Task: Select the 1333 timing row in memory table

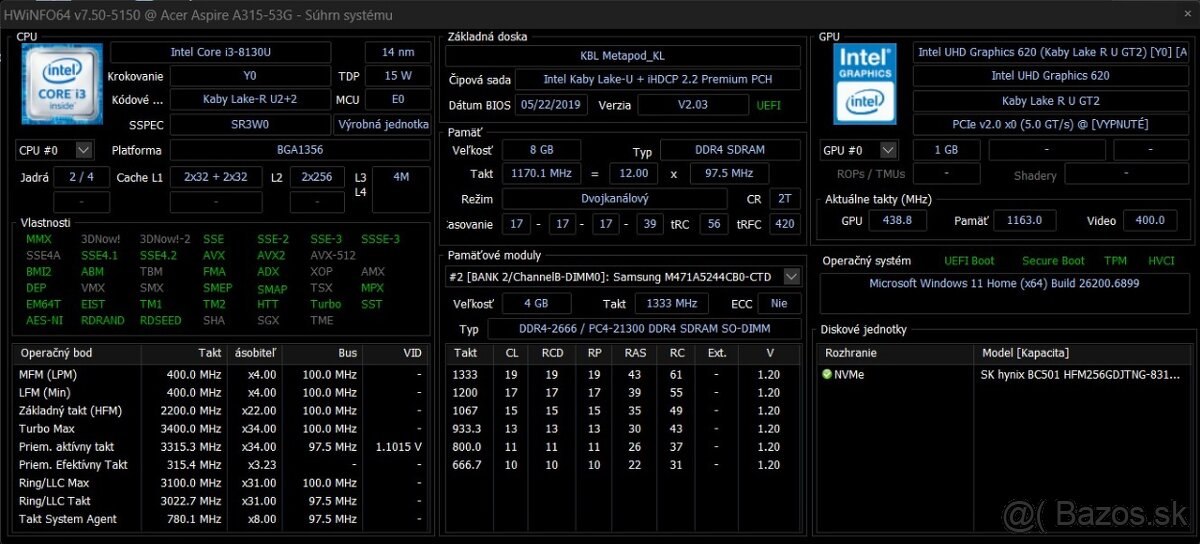Action: coord(622,375)
